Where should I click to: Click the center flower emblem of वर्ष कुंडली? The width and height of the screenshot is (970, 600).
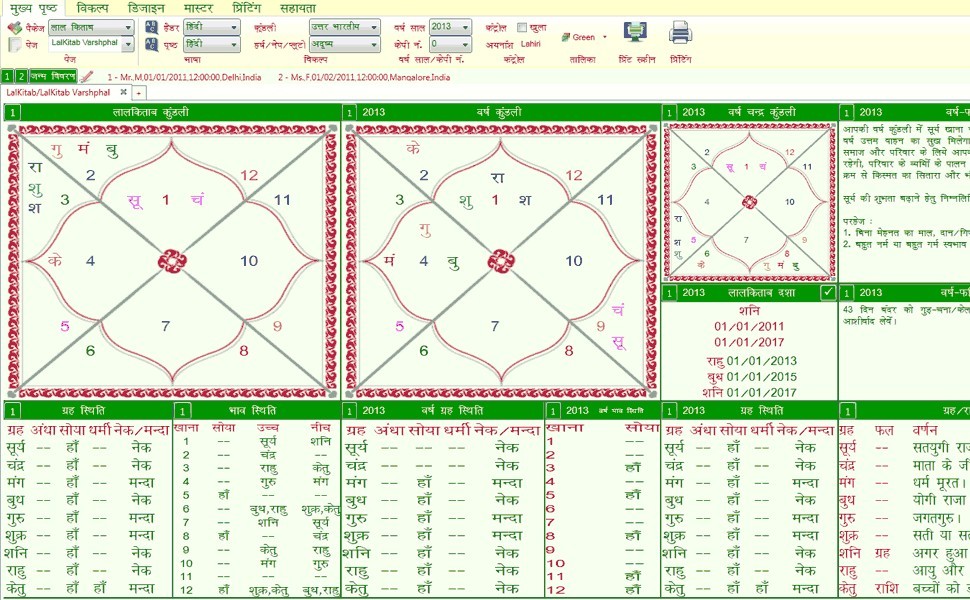501,261
